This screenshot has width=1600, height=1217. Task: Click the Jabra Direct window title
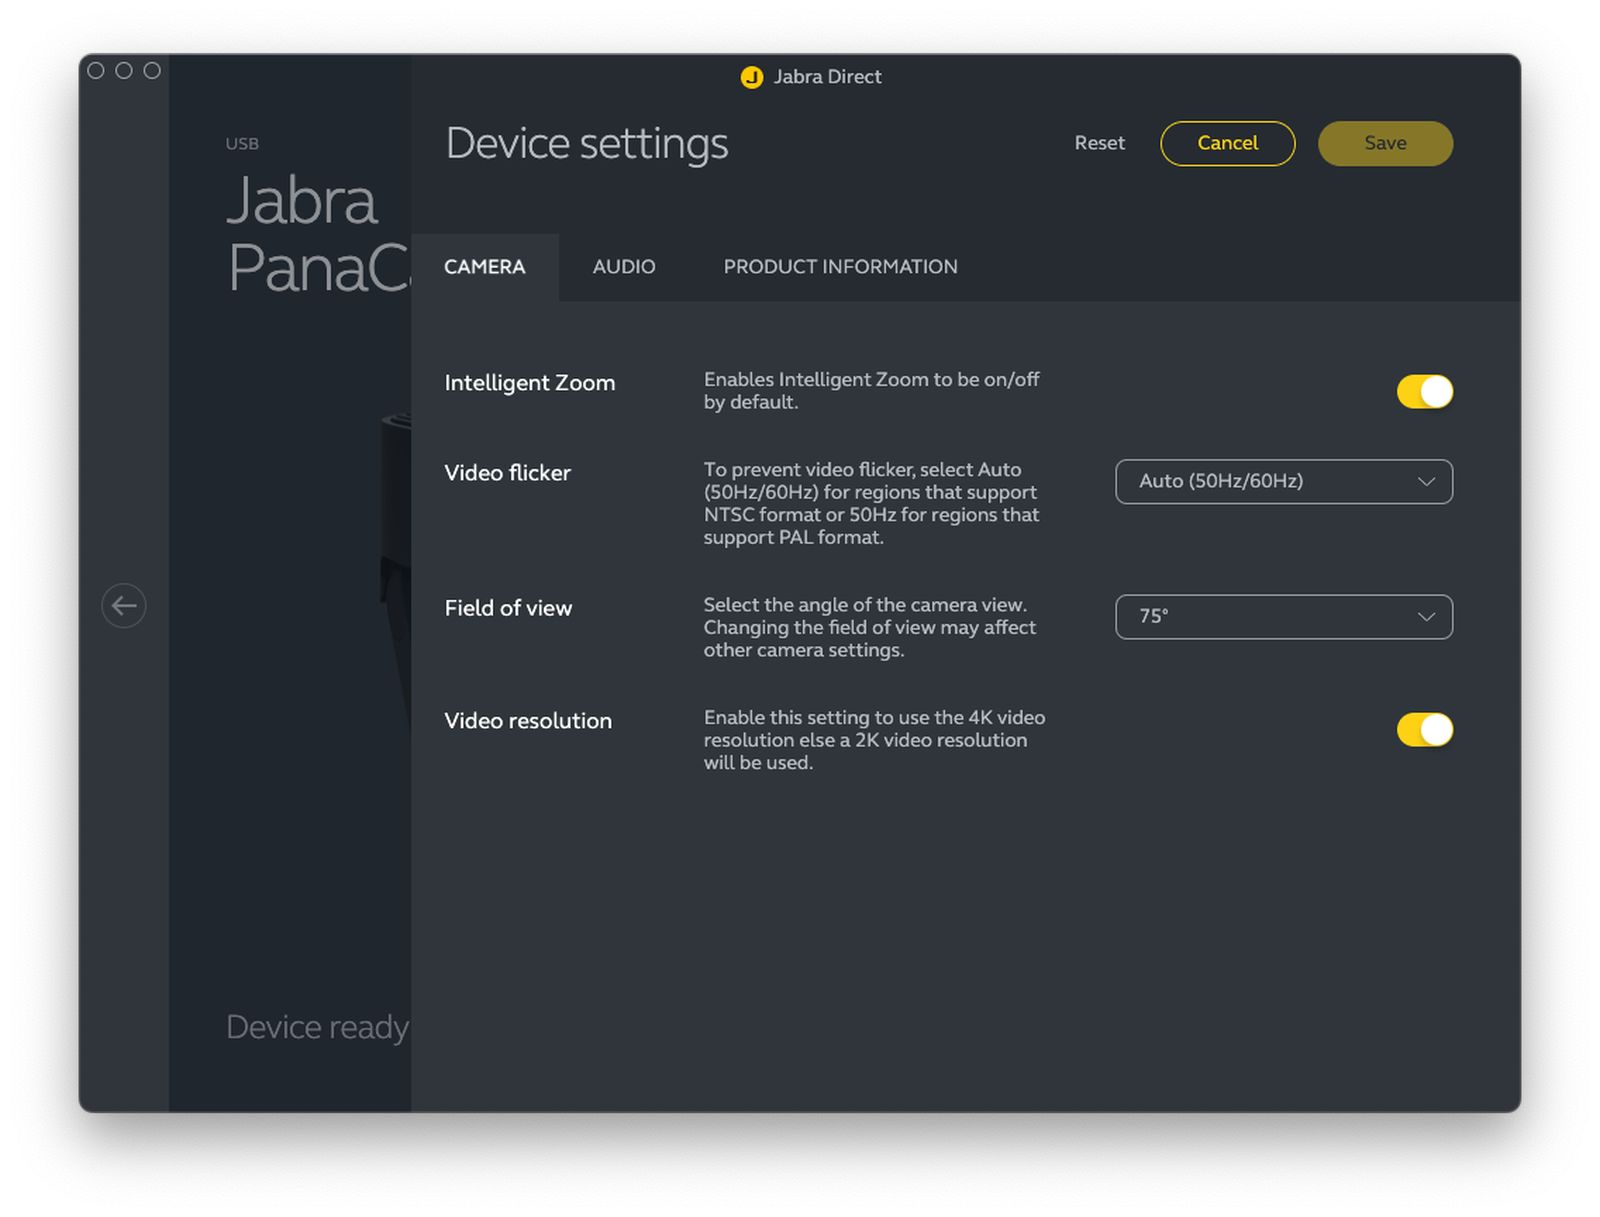(828, 77)
